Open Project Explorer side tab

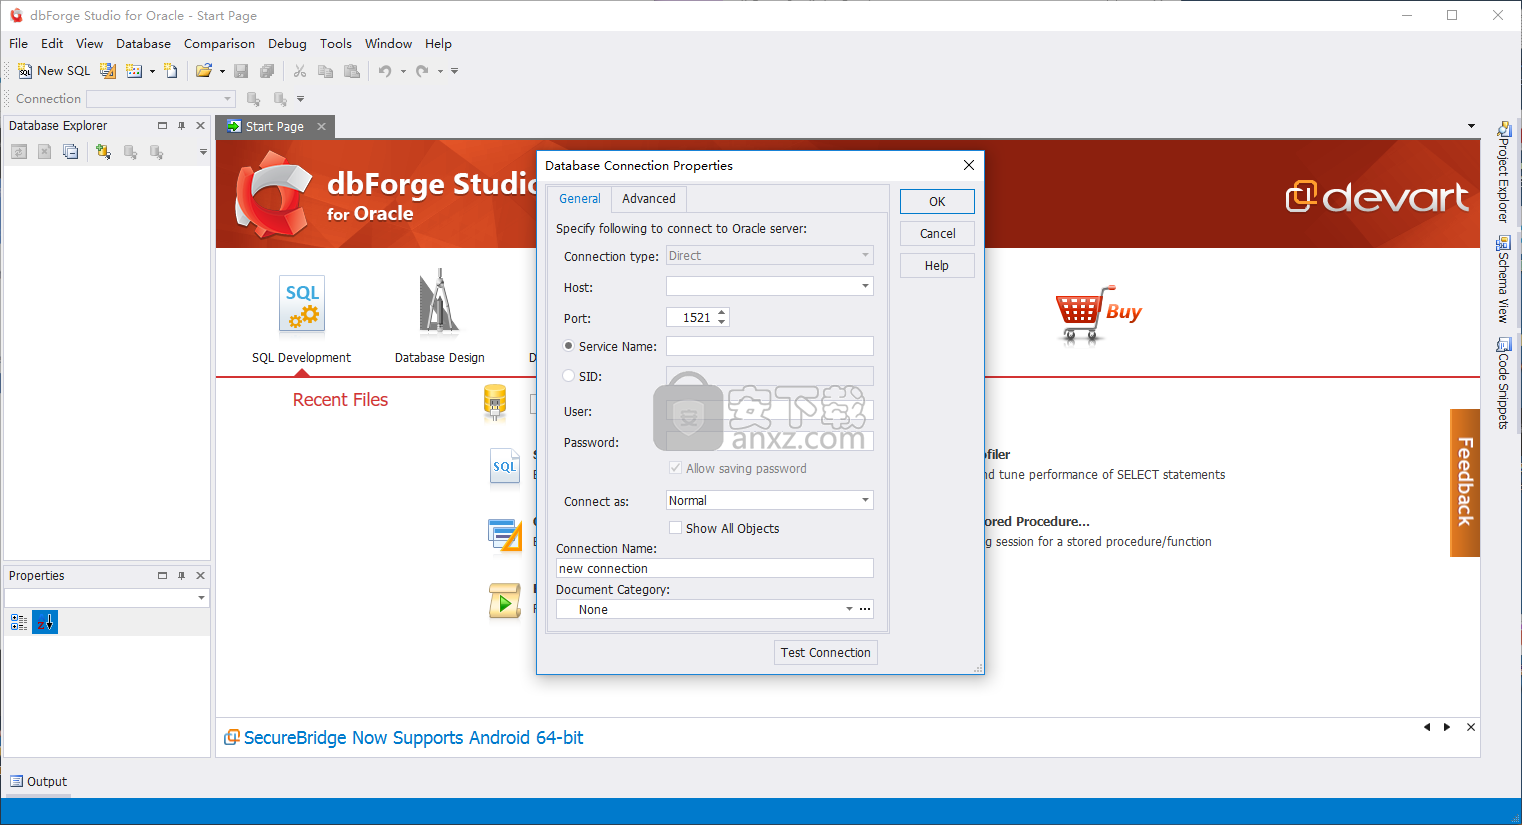[x=1503, y=171]
